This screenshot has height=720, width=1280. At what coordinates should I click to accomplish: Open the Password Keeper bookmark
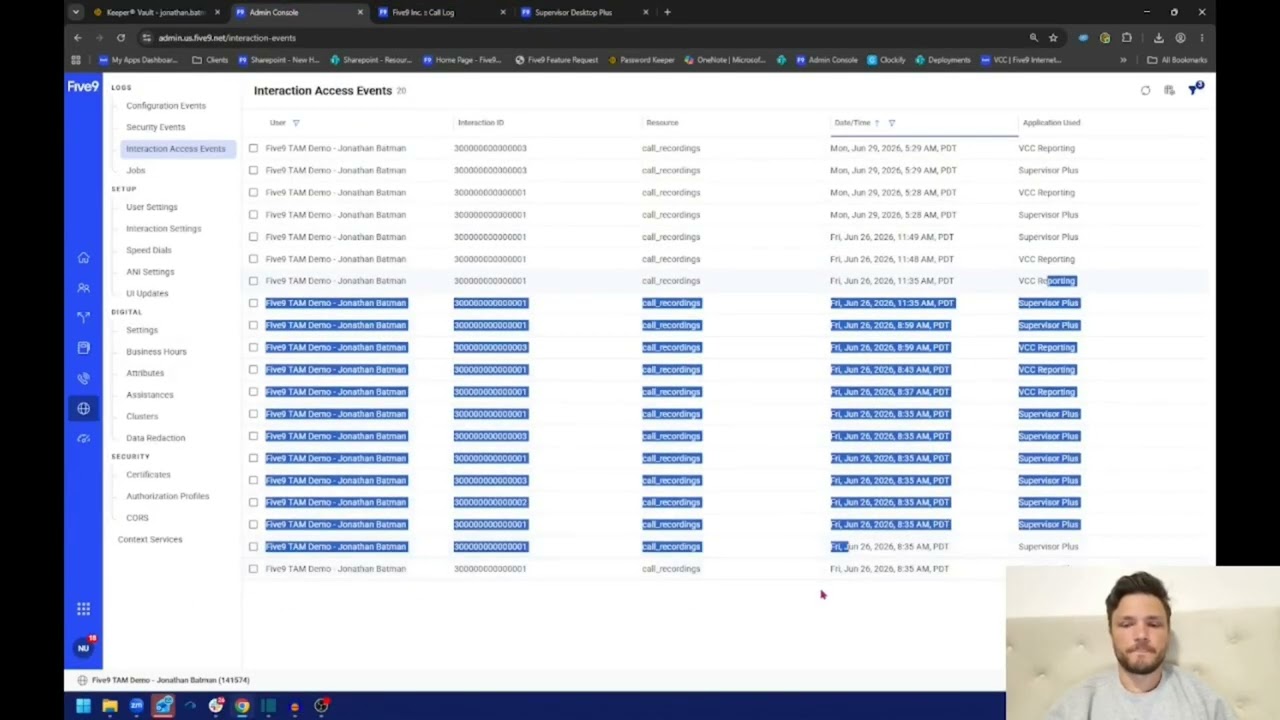point(640,60)
